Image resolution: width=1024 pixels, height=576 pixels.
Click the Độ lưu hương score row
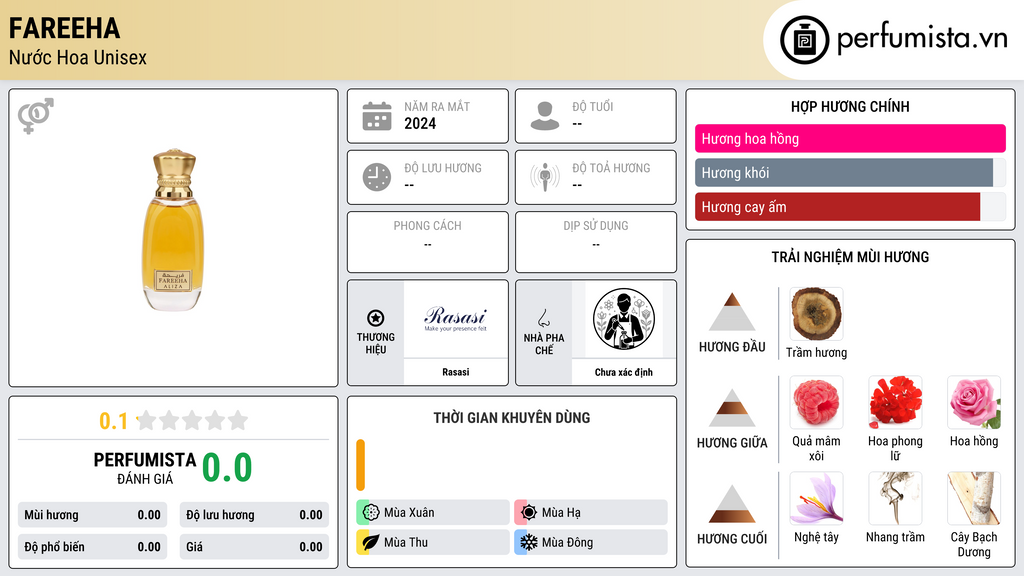(254, 515)
